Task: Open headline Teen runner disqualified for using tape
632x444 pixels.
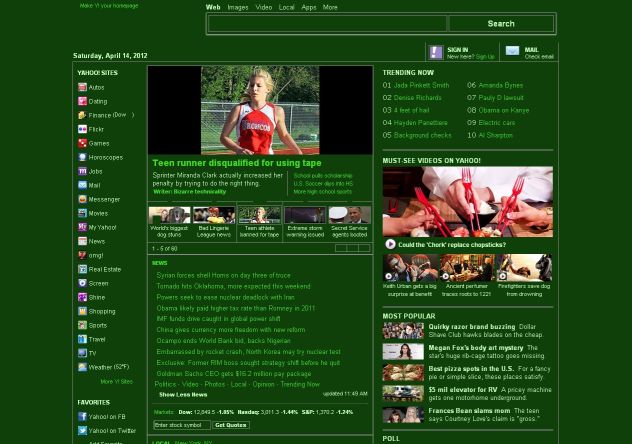Action: tap(237, 163)
